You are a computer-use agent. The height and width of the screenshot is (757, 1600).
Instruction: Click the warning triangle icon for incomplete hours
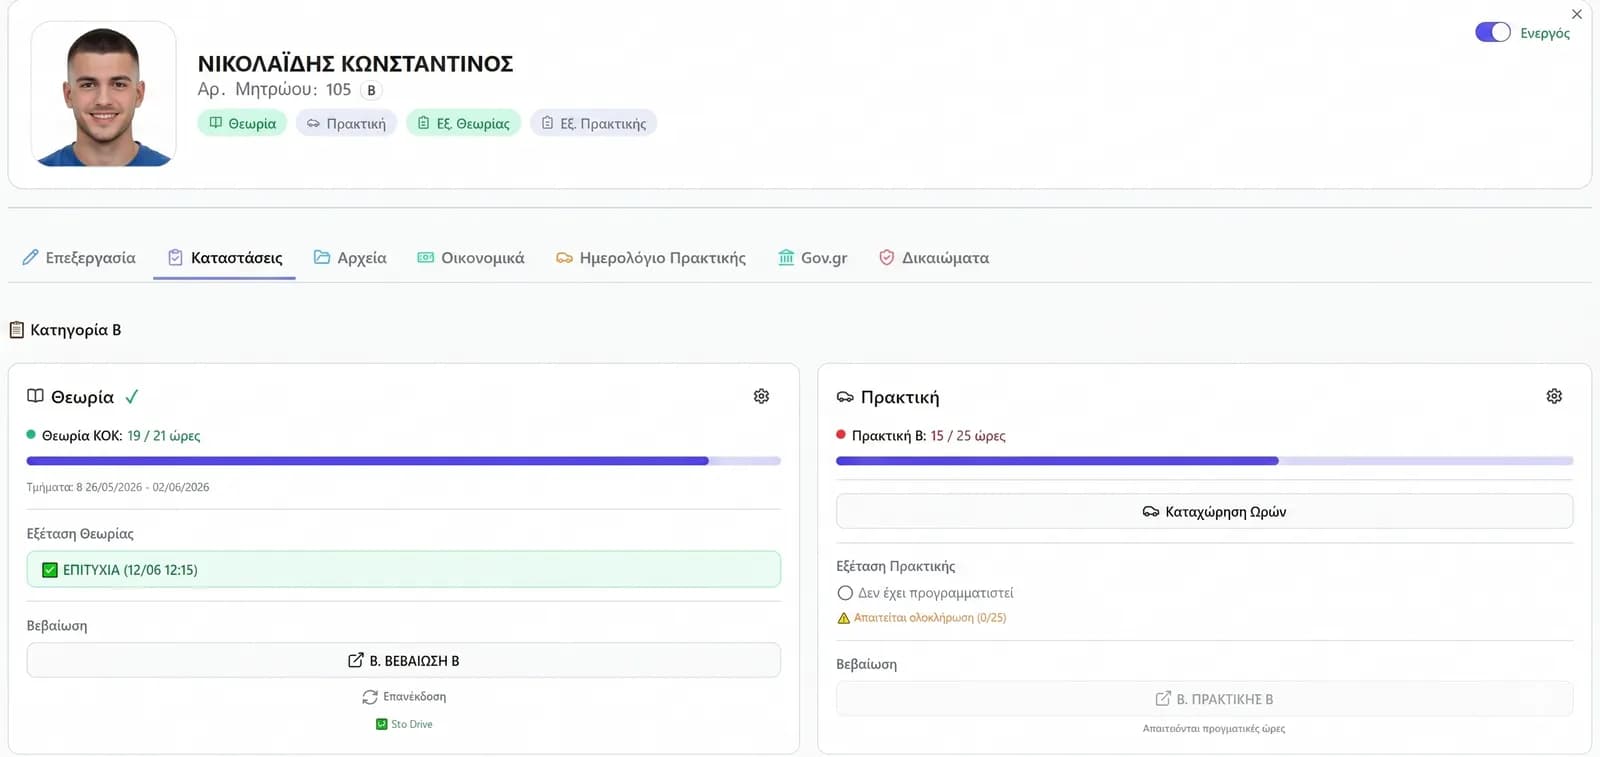click(x=843, y=618)
